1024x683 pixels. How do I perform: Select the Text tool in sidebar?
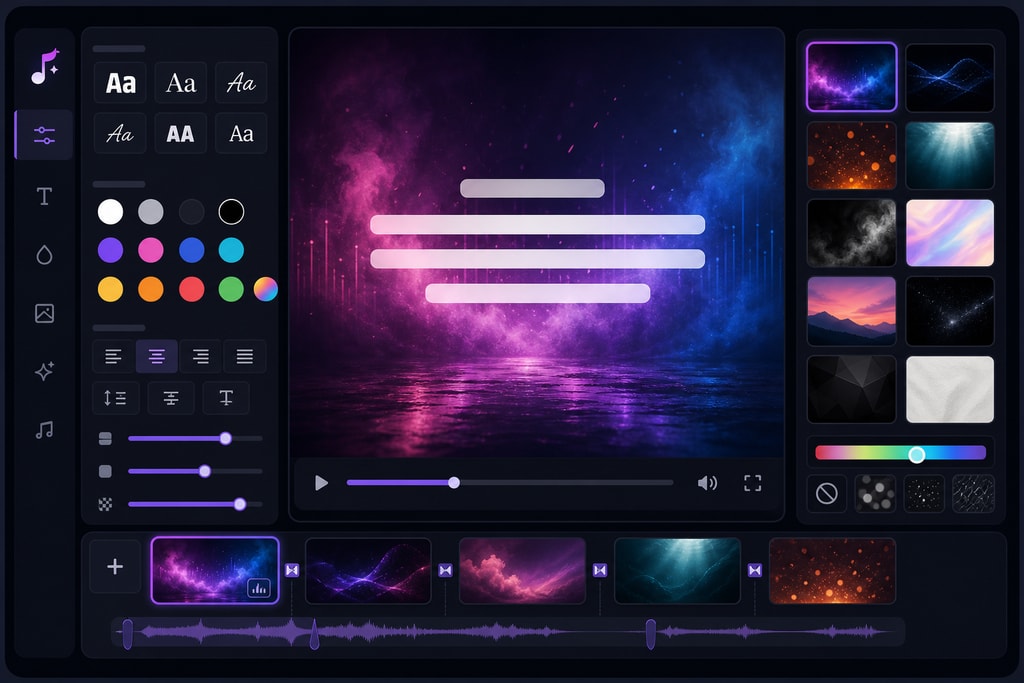point(44,196)
